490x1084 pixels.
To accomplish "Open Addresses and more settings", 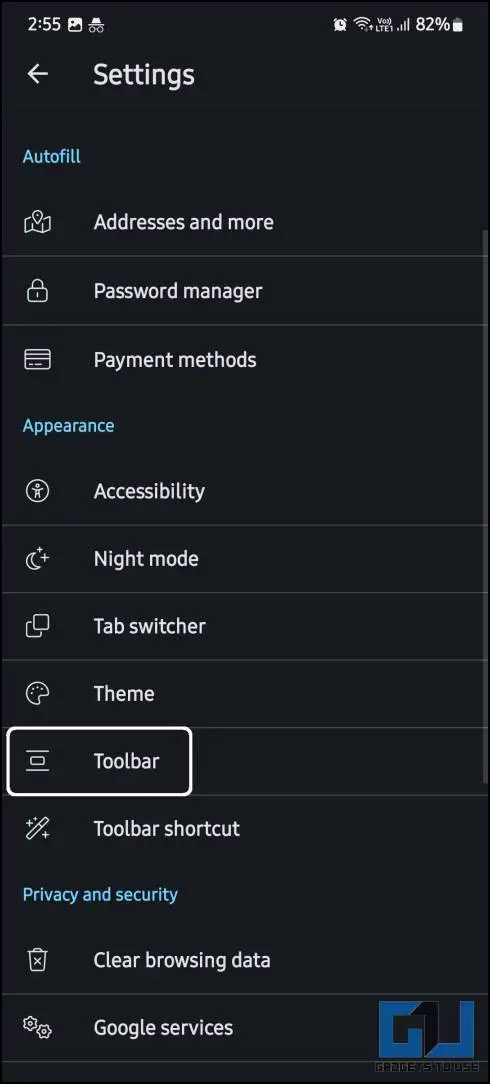I will point(245,222).
